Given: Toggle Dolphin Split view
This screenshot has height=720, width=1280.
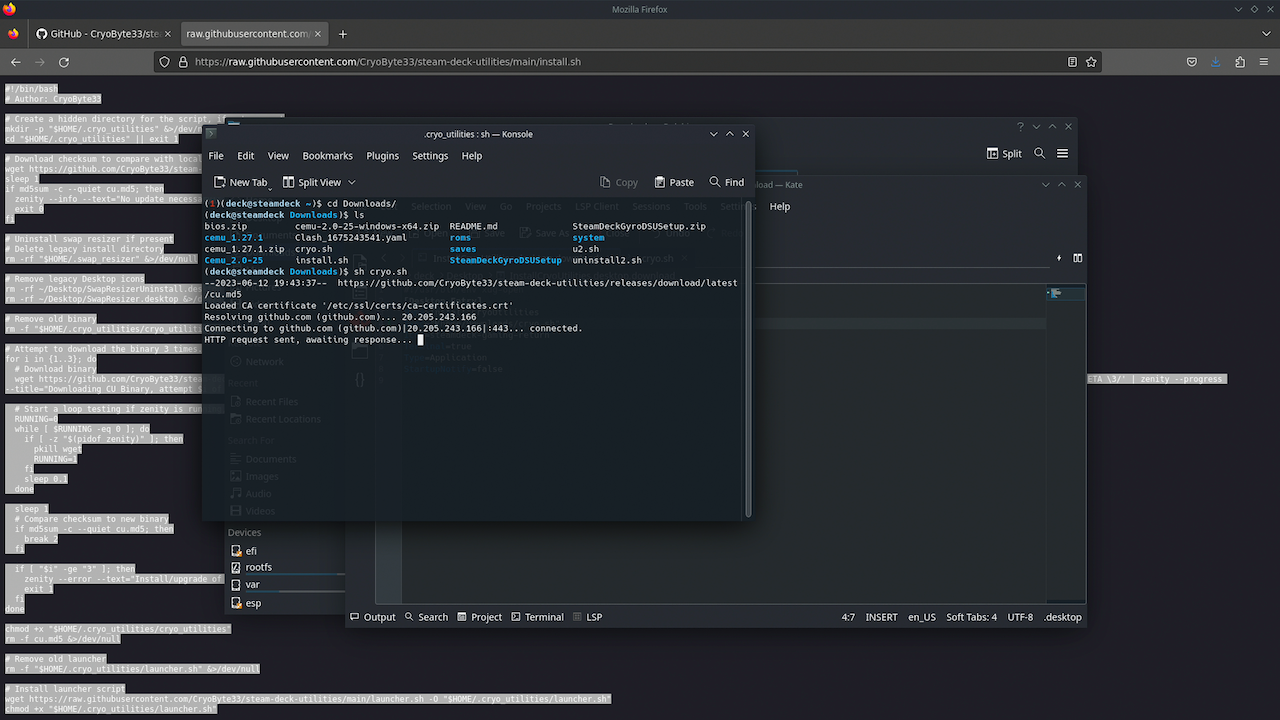Looking at the screenshot, I should [x=1004, y=154].
